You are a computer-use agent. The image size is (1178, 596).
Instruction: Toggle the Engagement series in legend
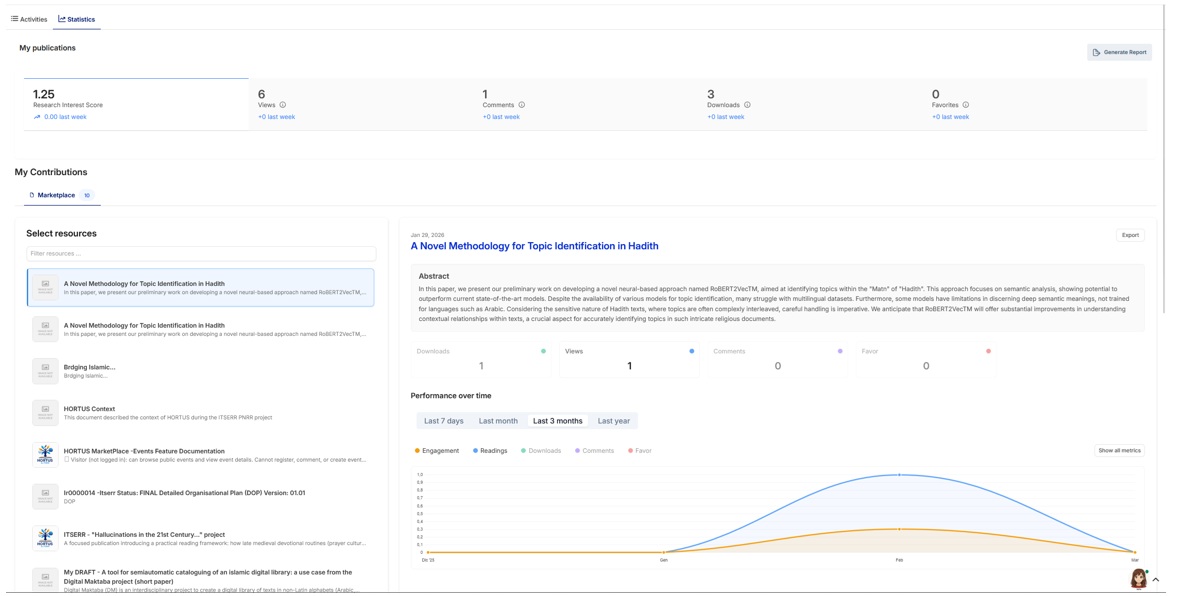click(x=436, y=451)
